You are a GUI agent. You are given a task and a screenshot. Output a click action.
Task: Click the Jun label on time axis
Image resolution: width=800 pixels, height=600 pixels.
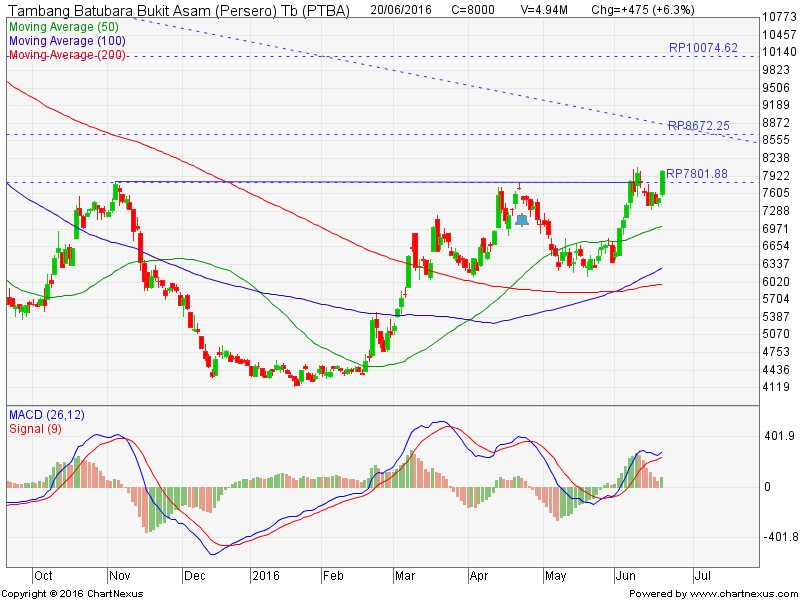[626, 576]
